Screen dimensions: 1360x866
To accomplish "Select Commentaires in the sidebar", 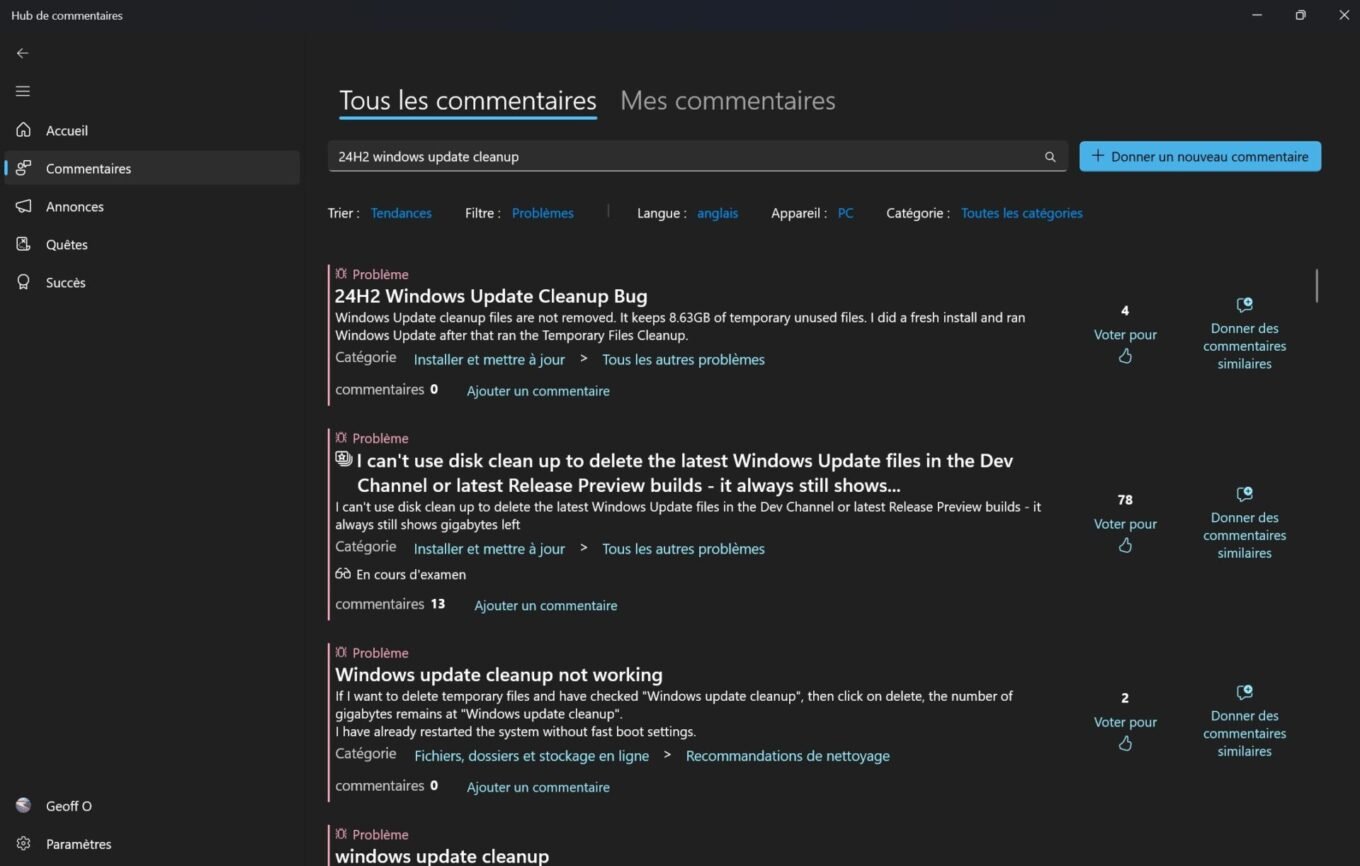I will (152, 168).
